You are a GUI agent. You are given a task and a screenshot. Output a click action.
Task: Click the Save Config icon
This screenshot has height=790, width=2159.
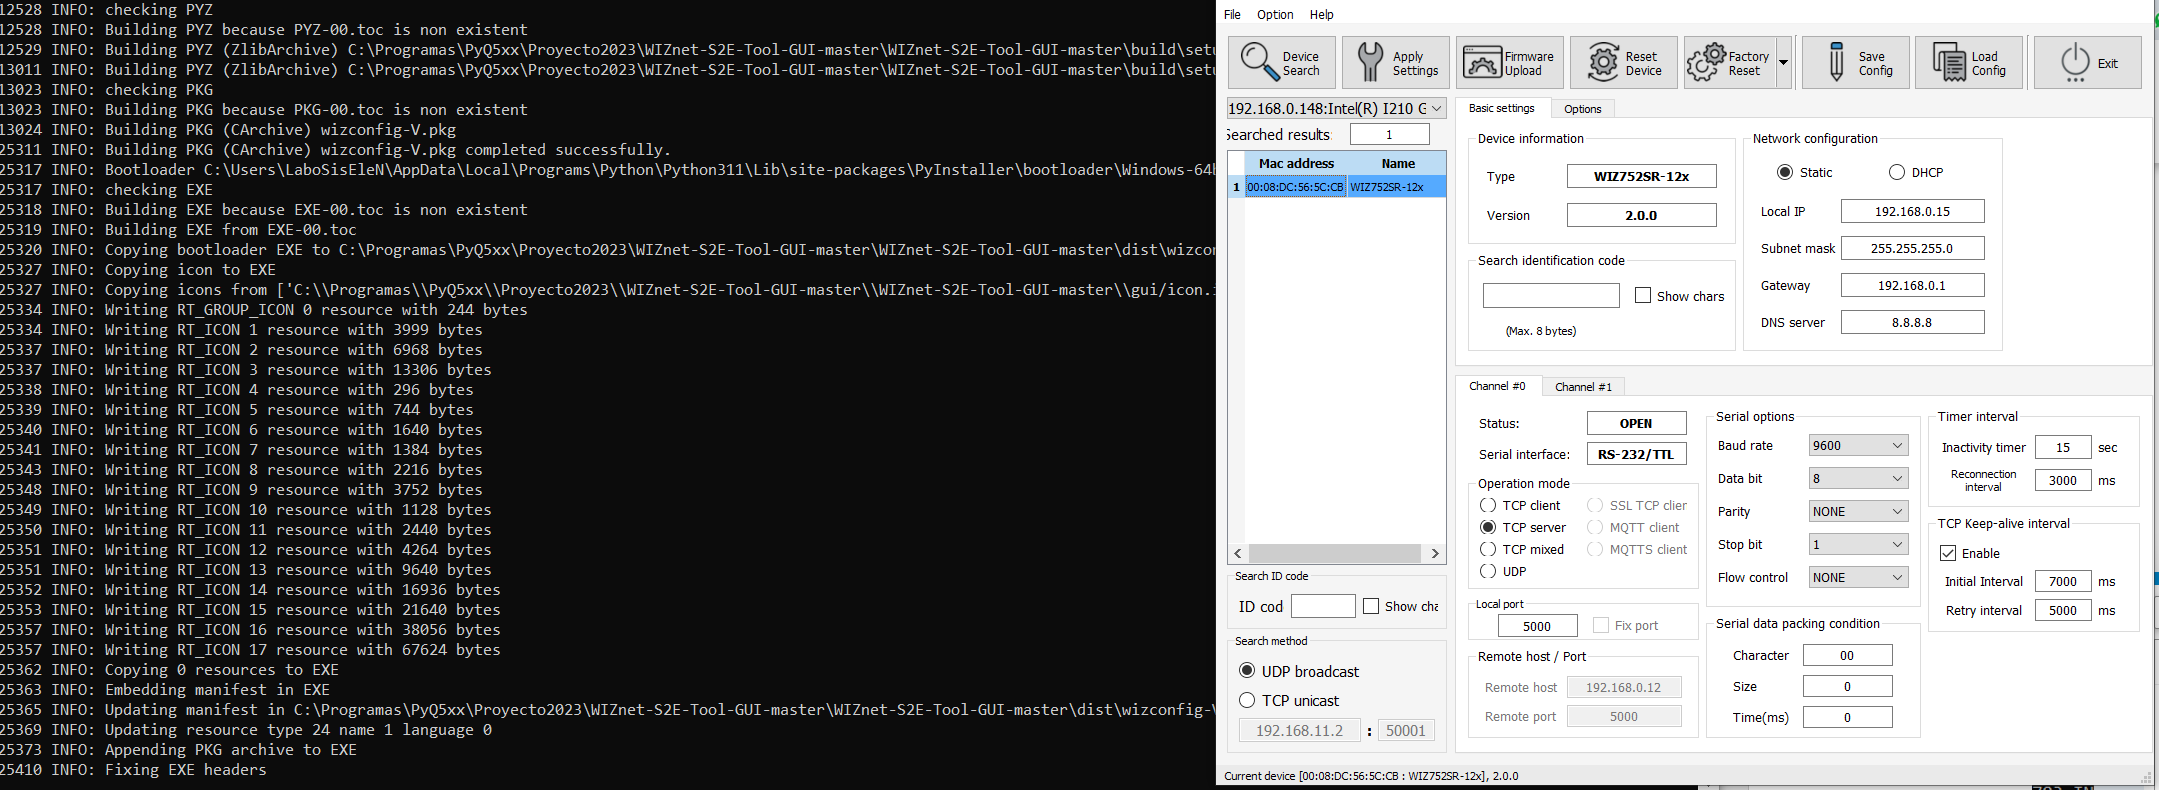[x=1836, y=62]
